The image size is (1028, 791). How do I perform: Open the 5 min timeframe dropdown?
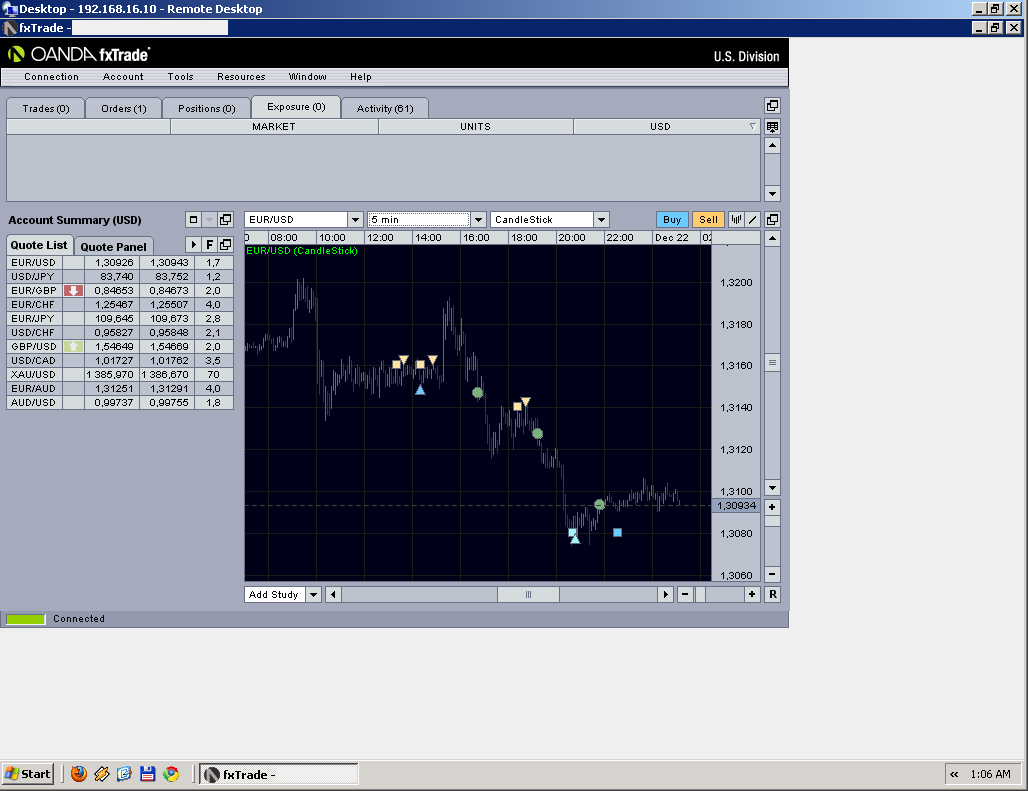tap(479, 220)
